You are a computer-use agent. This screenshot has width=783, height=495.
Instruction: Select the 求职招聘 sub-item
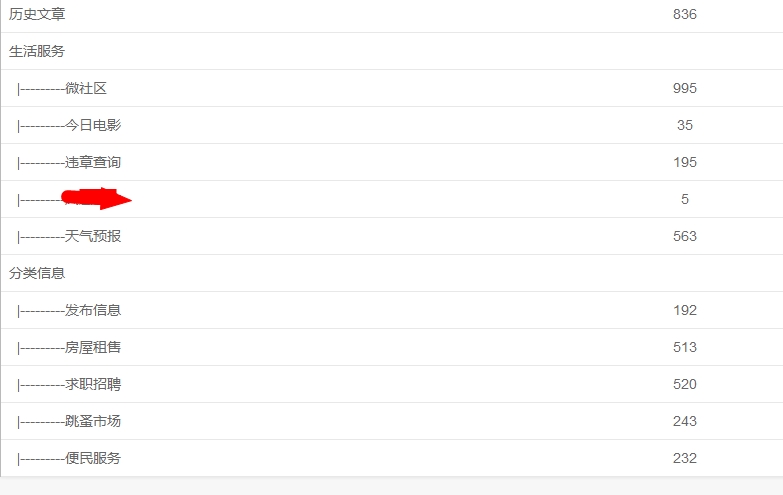click(x=93, y=384)
